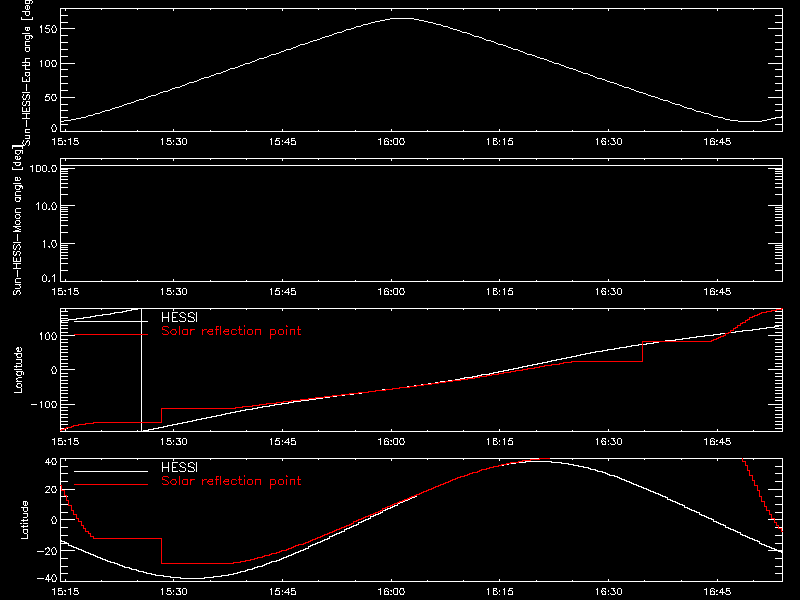This screenshot has width=800, height=600.
Task: Click the Latitude axis title
Action: 24,520
